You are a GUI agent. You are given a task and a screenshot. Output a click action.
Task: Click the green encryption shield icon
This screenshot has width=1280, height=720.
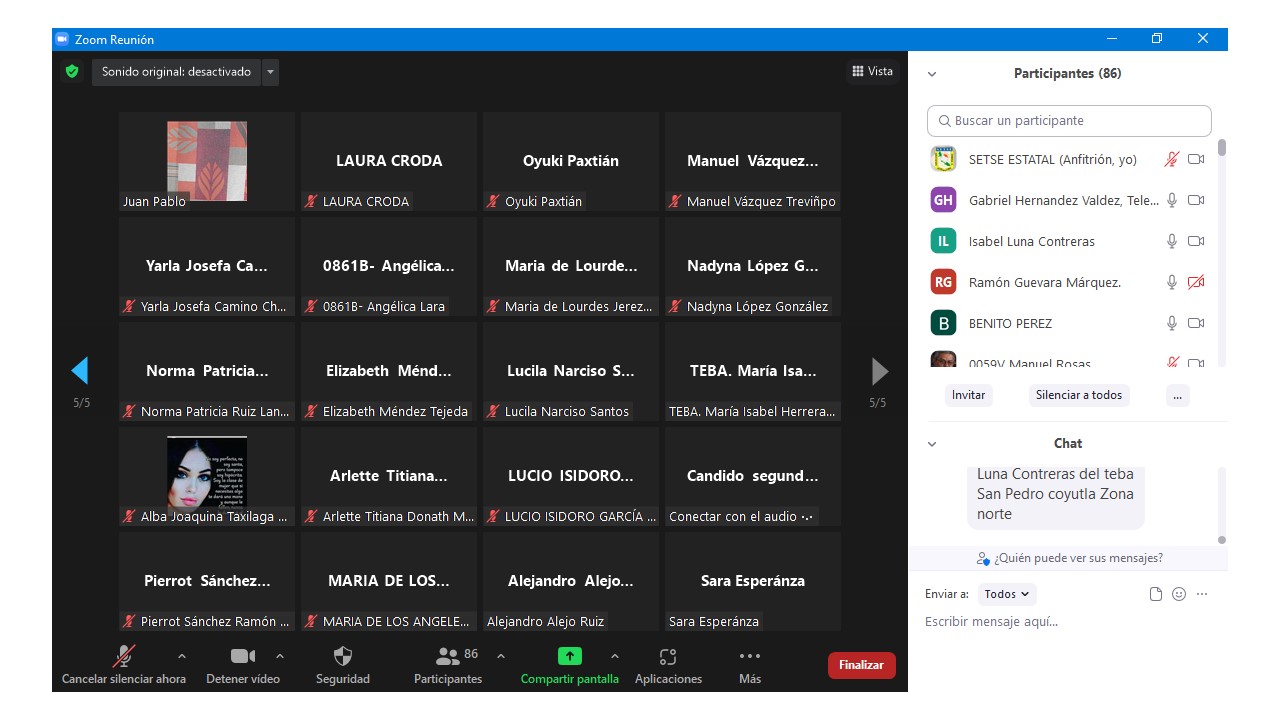(x=71, y=72)
